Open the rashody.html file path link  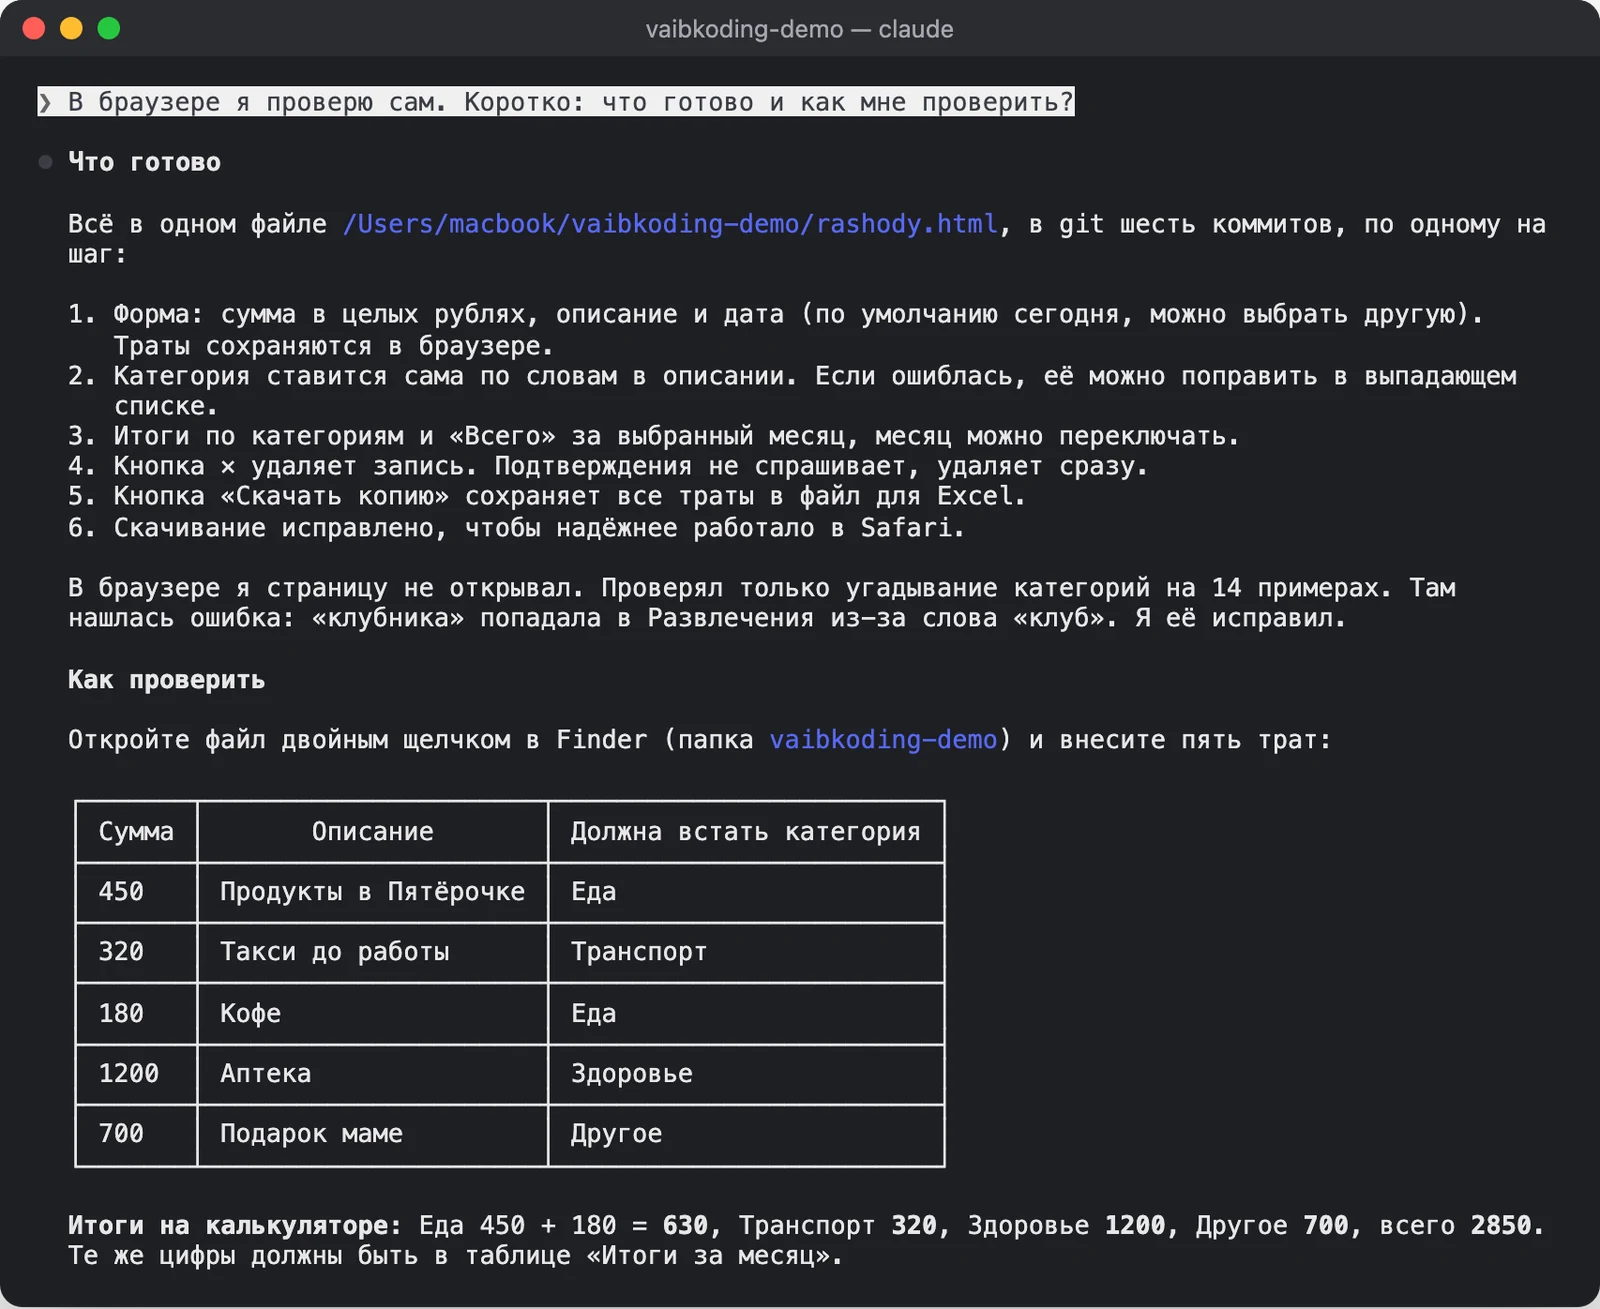pos(670,224)
